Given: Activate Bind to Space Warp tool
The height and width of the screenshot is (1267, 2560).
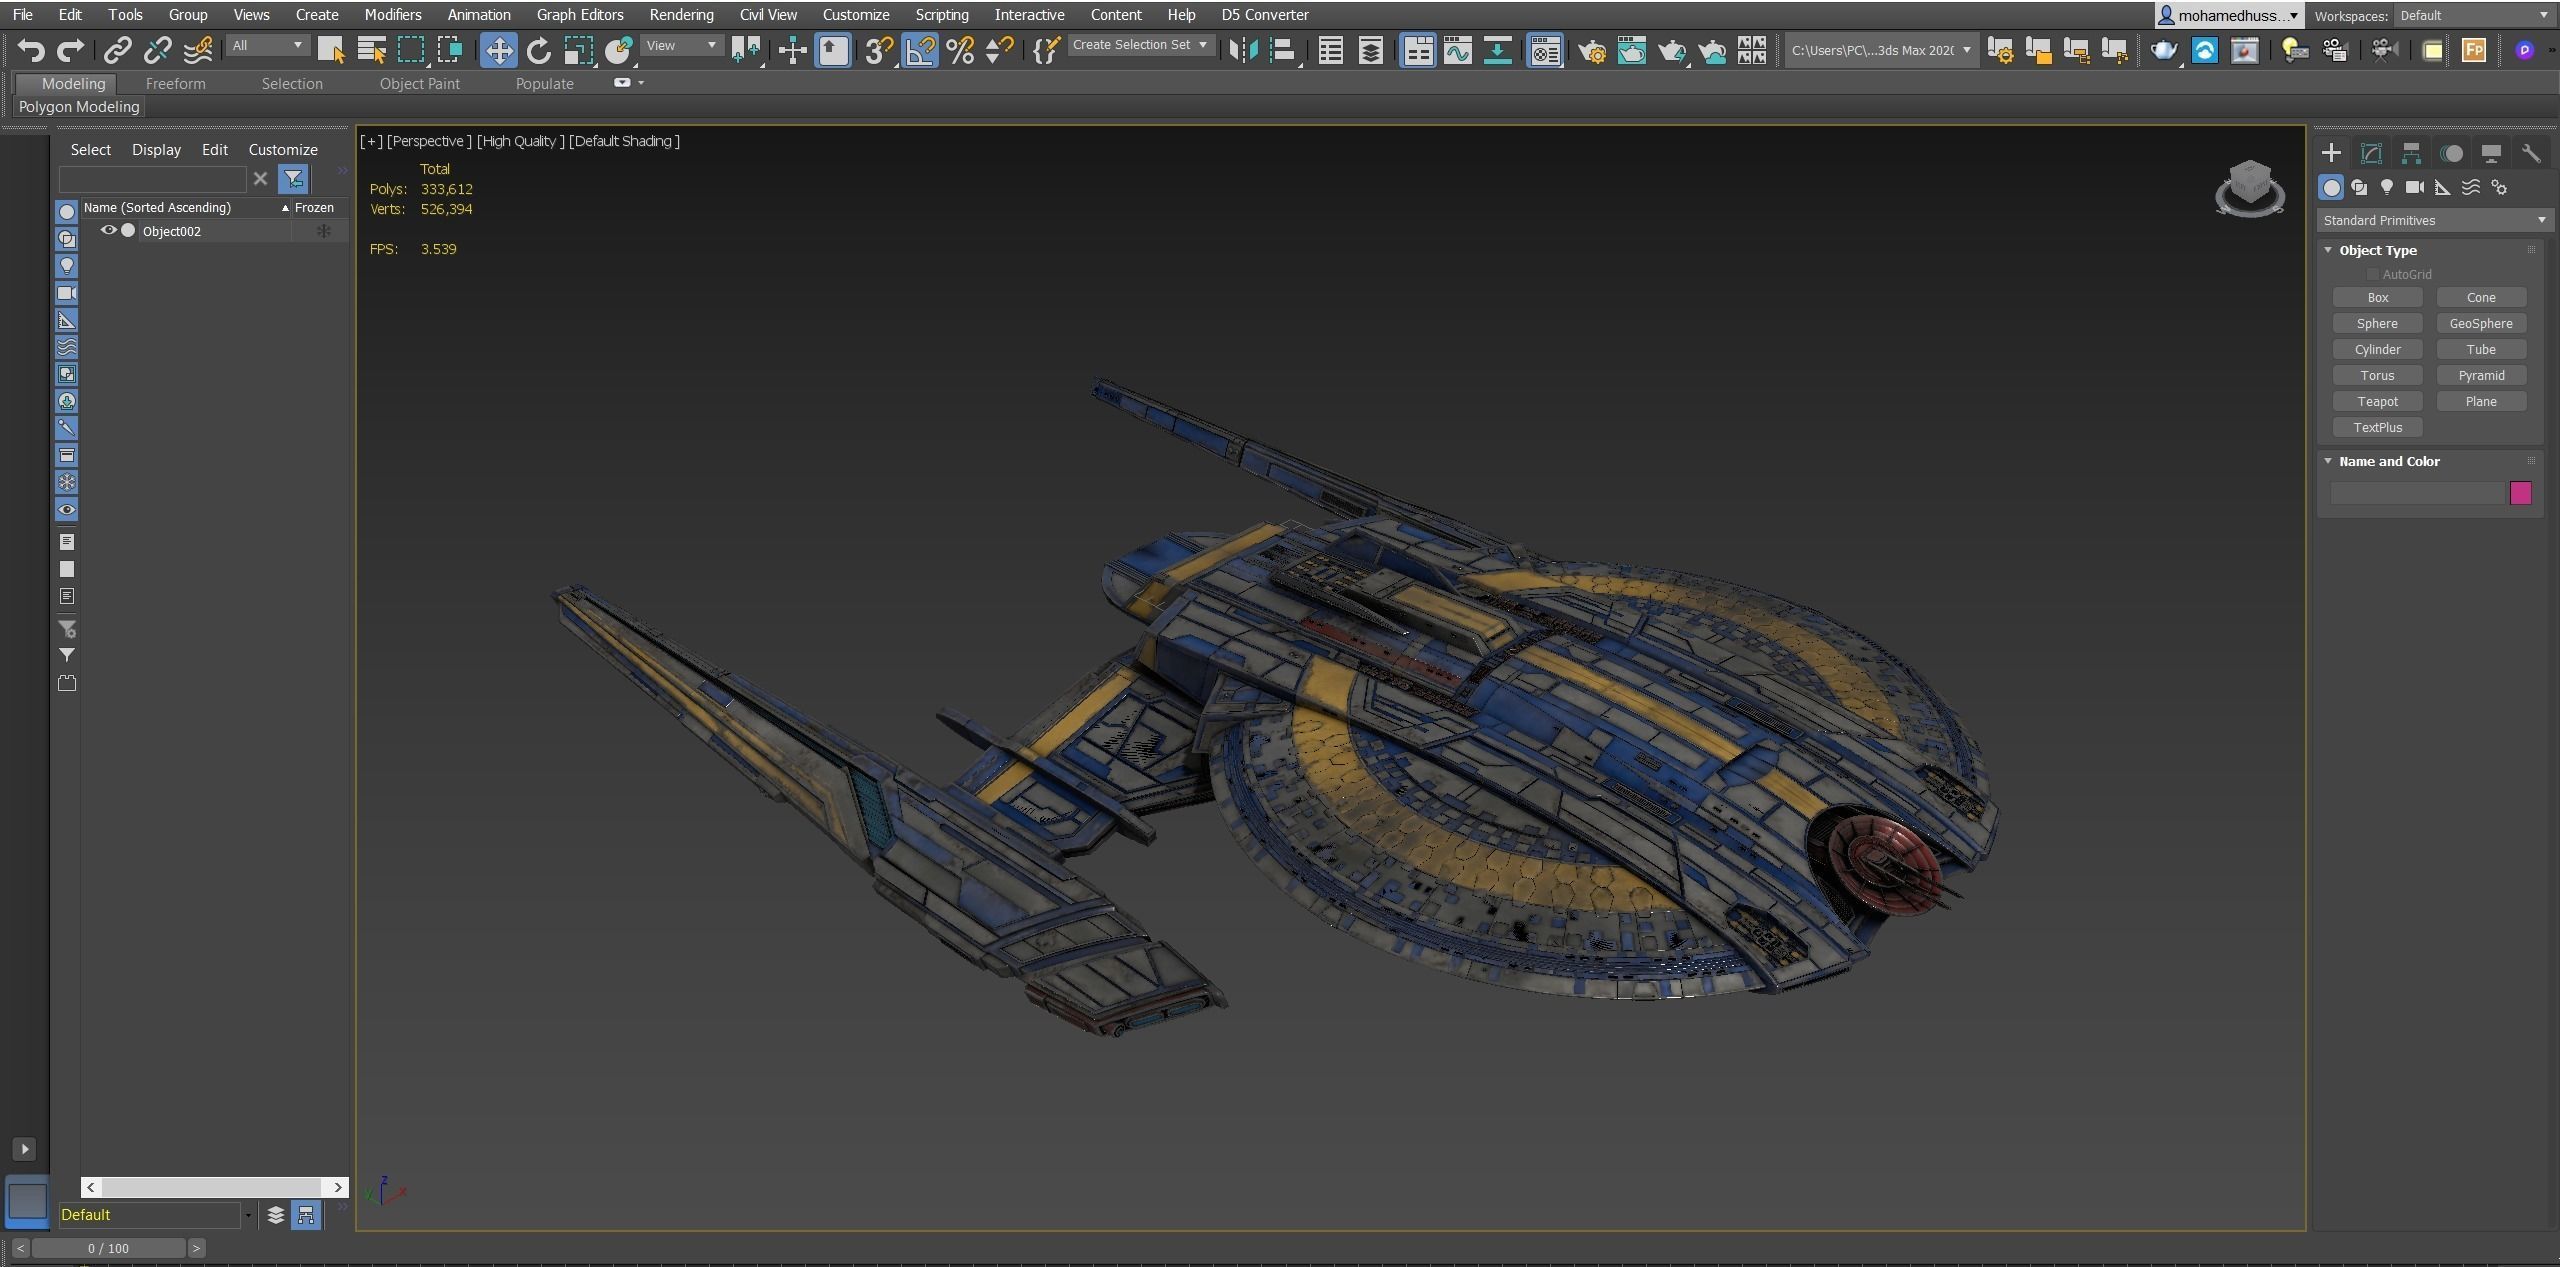Looking at the screenshot, I should point(198,50).
